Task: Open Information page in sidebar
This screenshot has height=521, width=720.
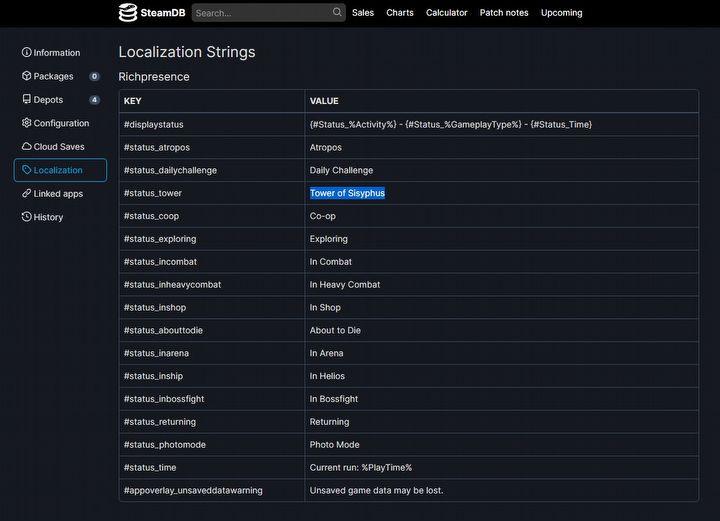Action: click(x=56, y=53)
